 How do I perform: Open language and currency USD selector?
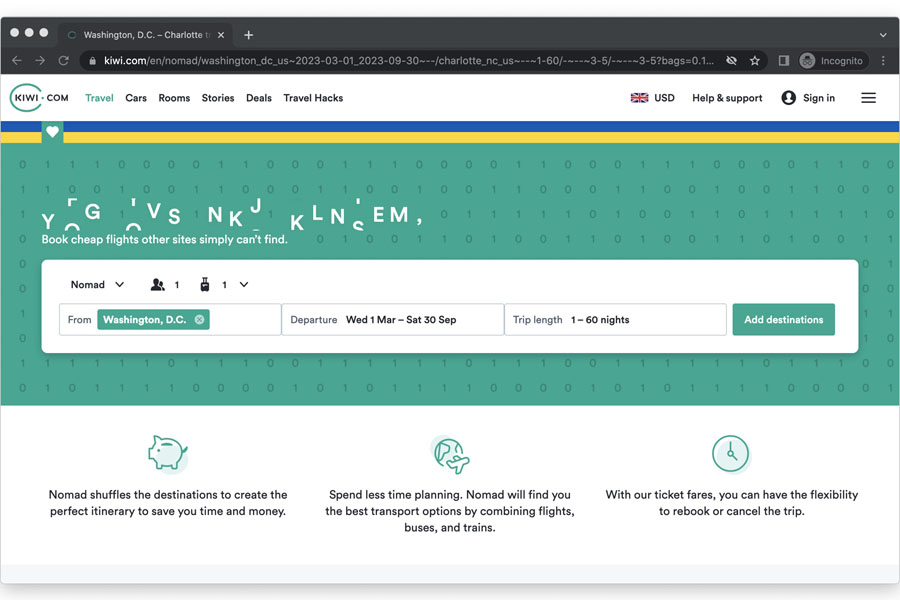click(x=652, y=98)
